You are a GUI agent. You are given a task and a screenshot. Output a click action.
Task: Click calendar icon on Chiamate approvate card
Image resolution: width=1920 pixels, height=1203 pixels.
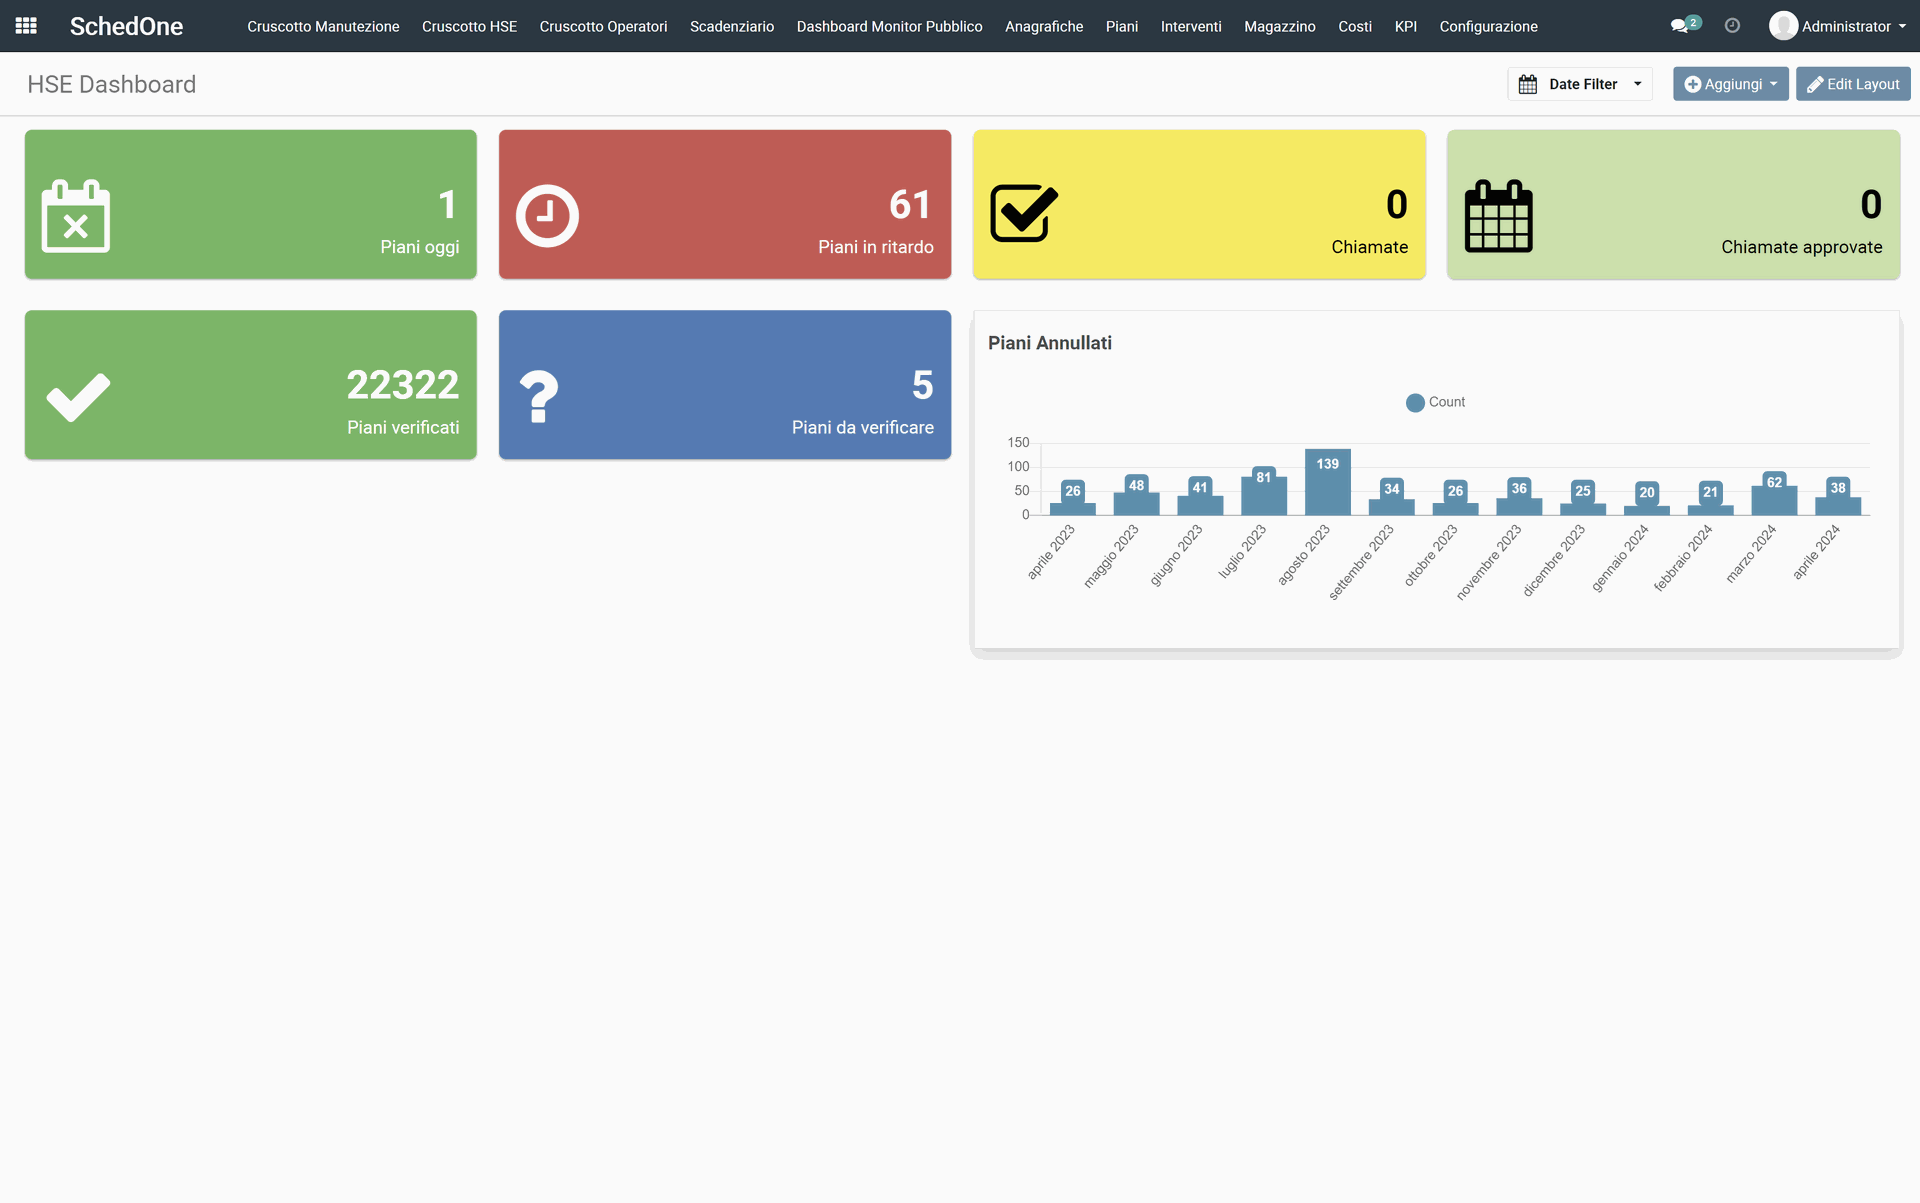click(1498, 216)
